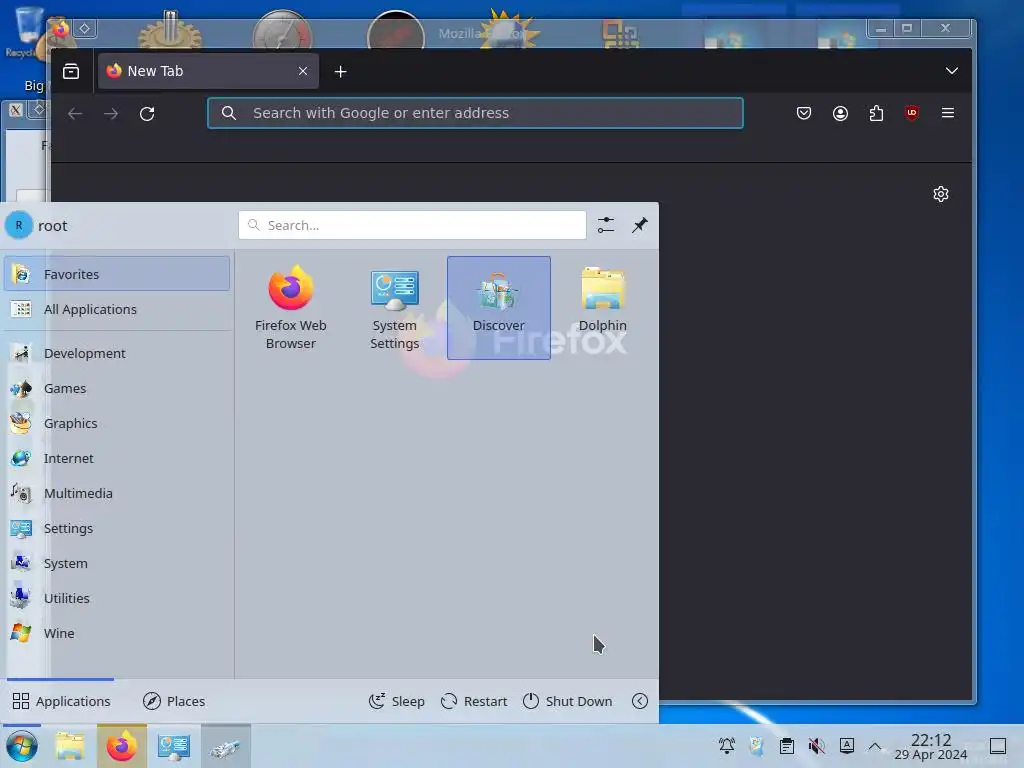Select the Favorites category
This screenshot has height=768, width=1024.
(x=117, y=274)
